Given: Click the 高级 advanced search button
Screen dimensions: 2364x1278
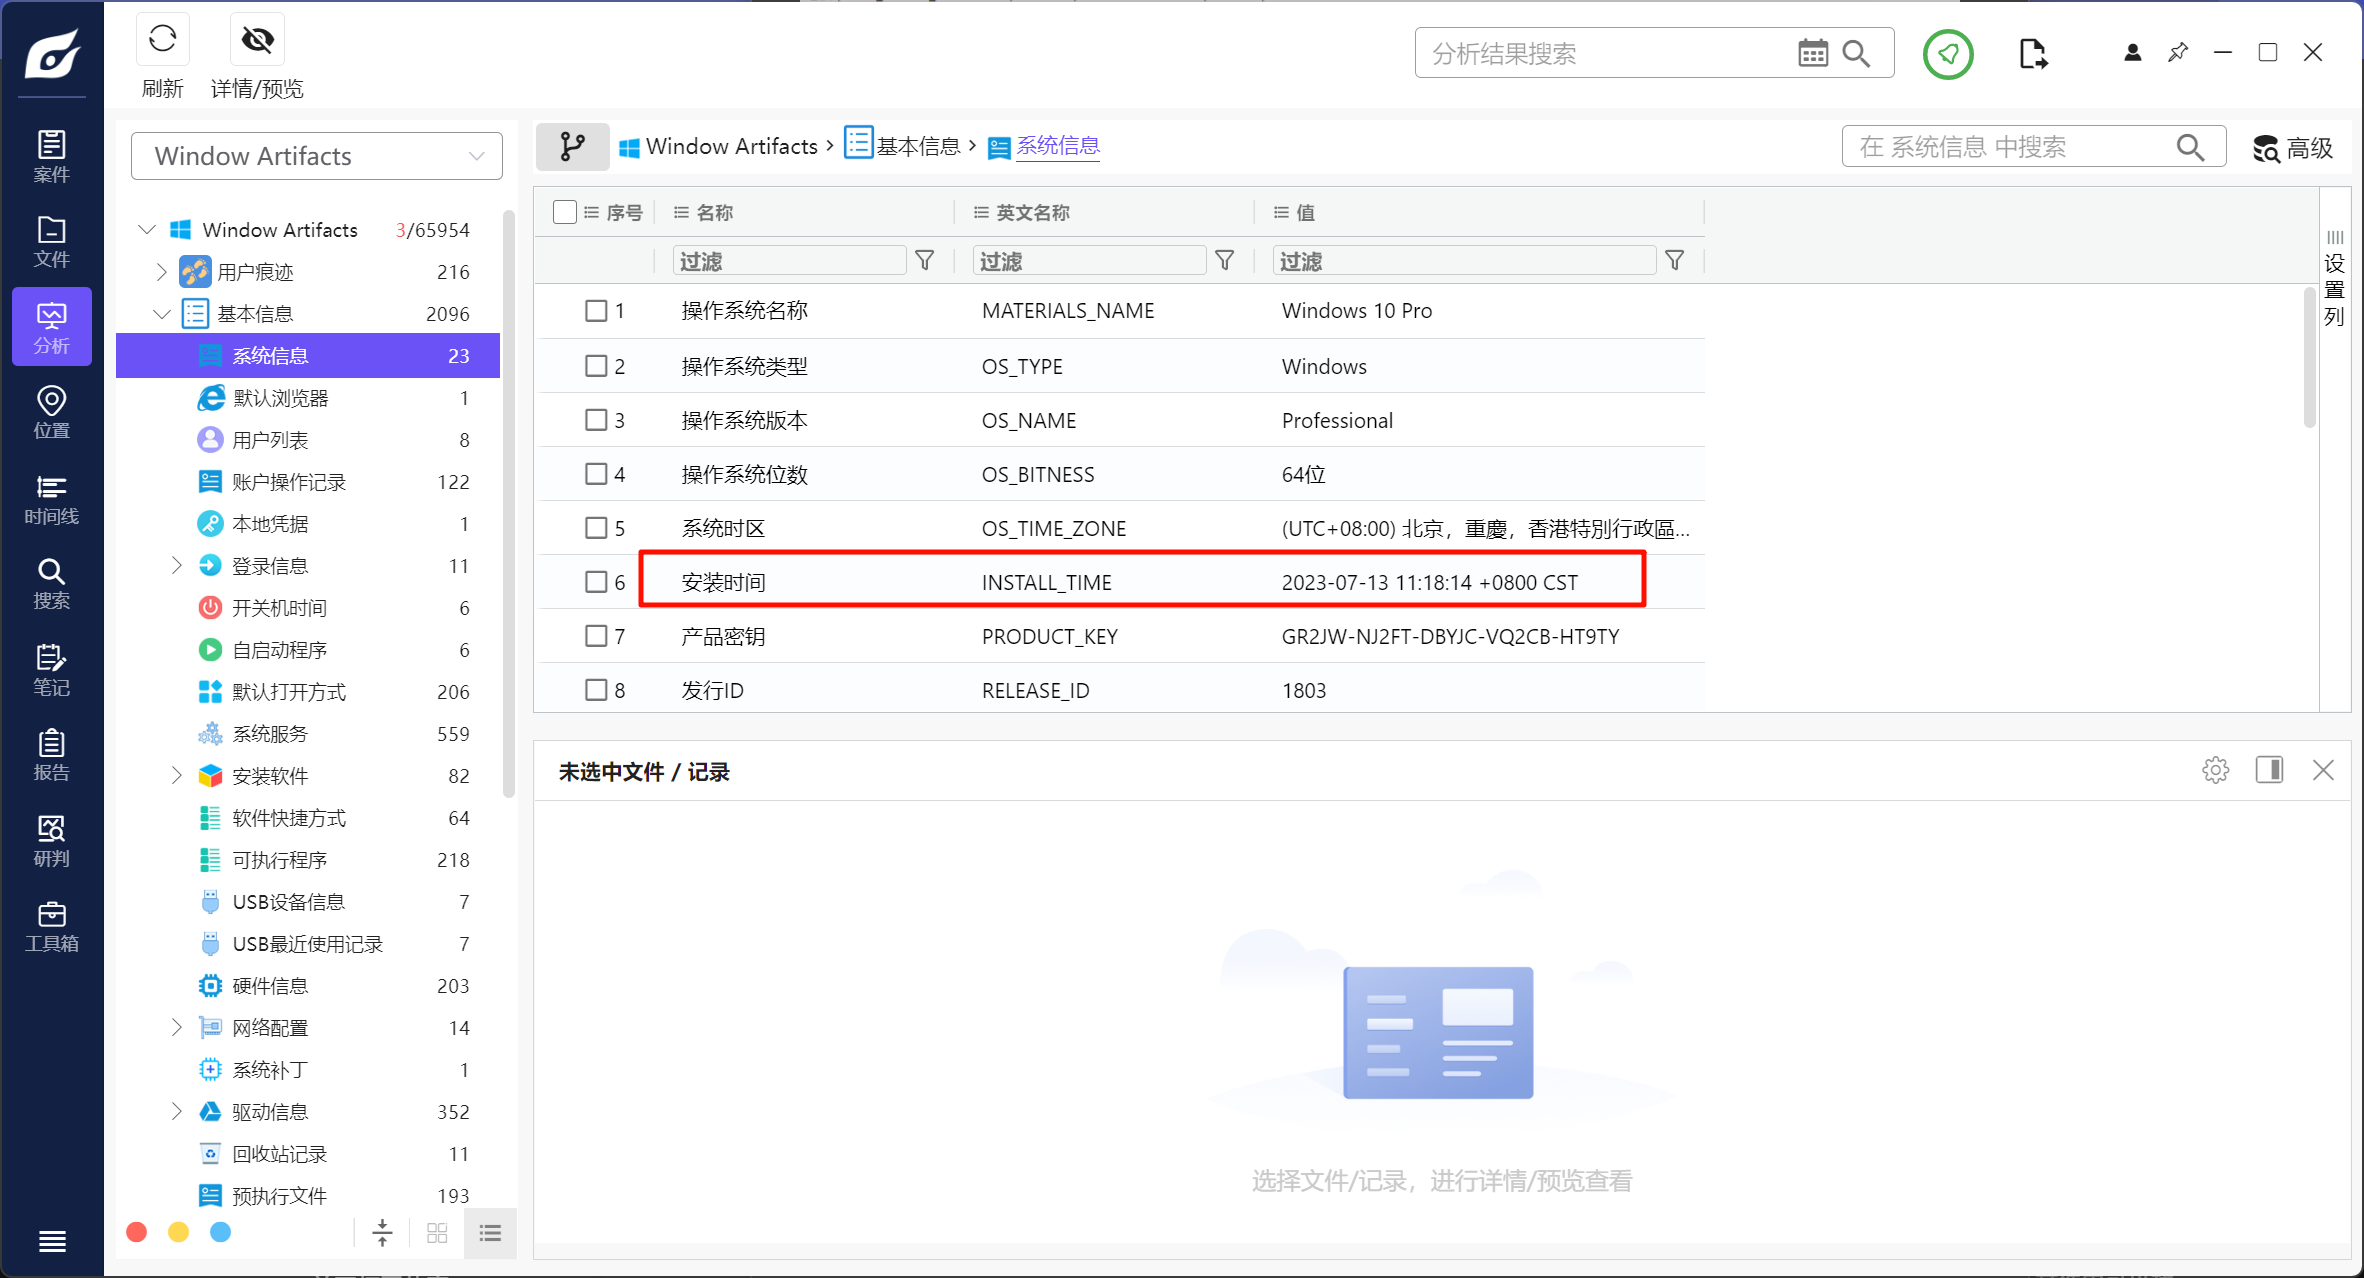Looking at the screenshot, I should (x=2293, y=148).
